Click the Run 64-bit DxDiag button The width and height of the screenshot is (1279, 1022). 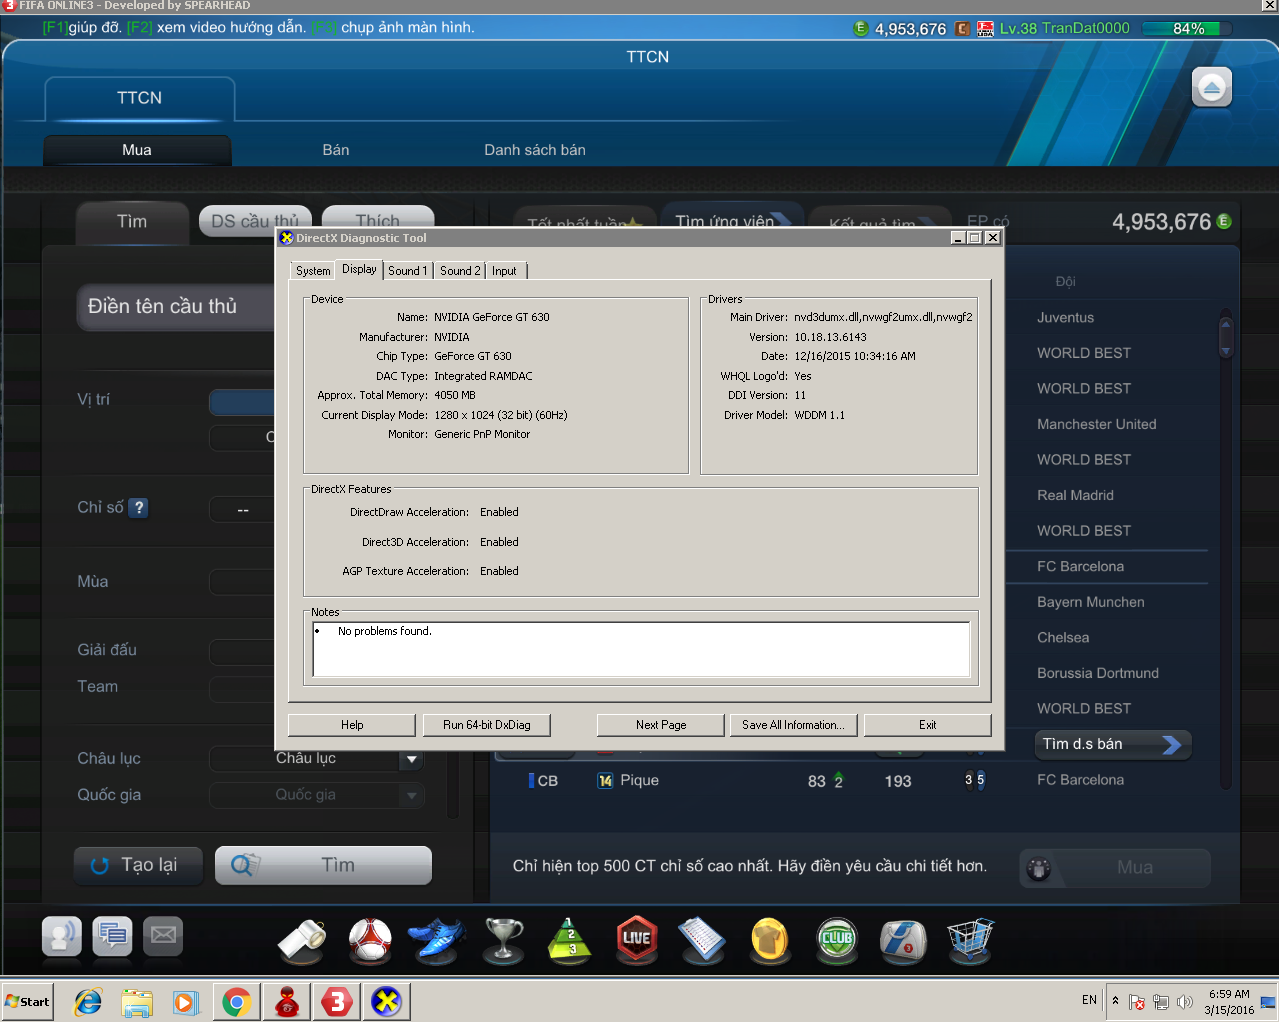click(486, 725)
